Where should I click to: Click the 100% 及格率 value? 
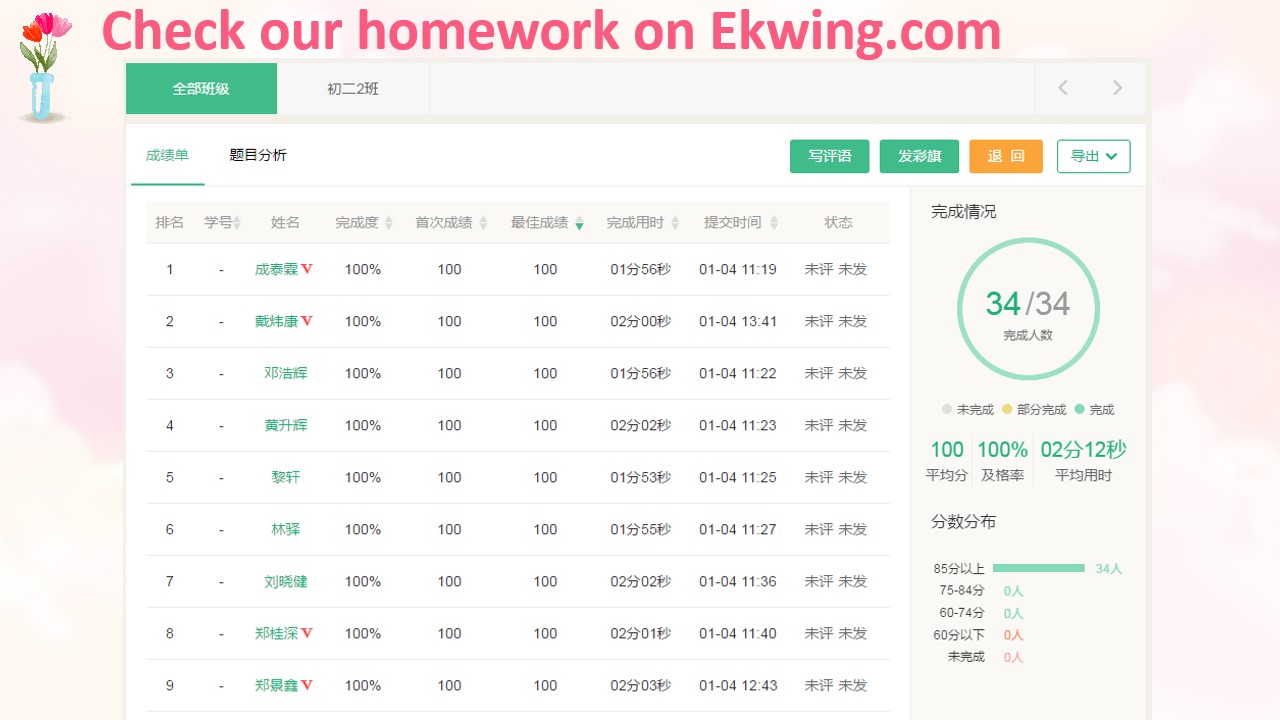pyautogui.click(x=1003, y=450)
